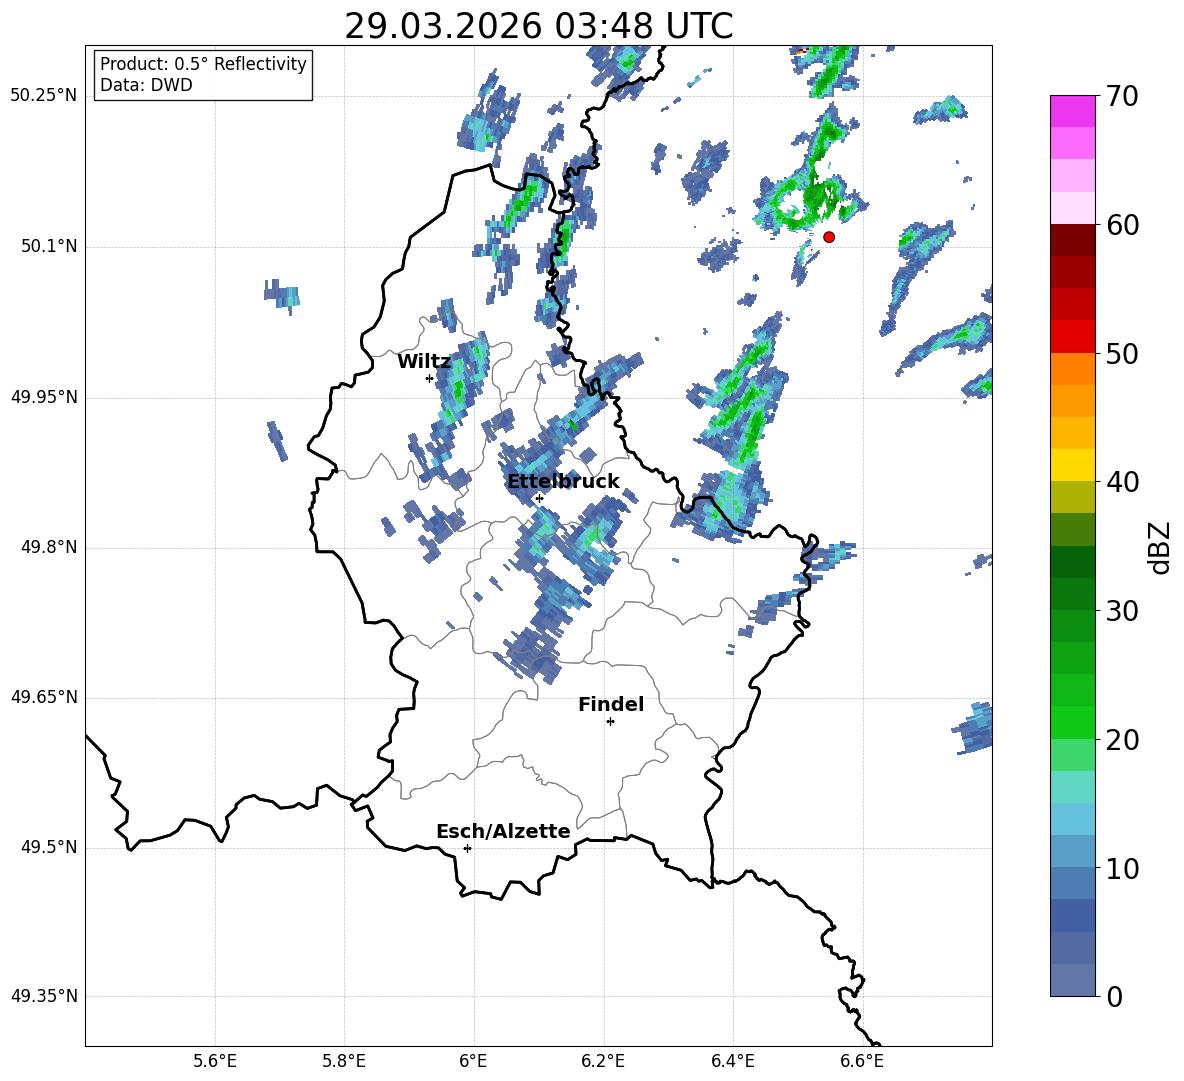Click the 6.6°E longitude label
The width and height of the screenshot is (1184, 1081).
tap(862, 1061)
